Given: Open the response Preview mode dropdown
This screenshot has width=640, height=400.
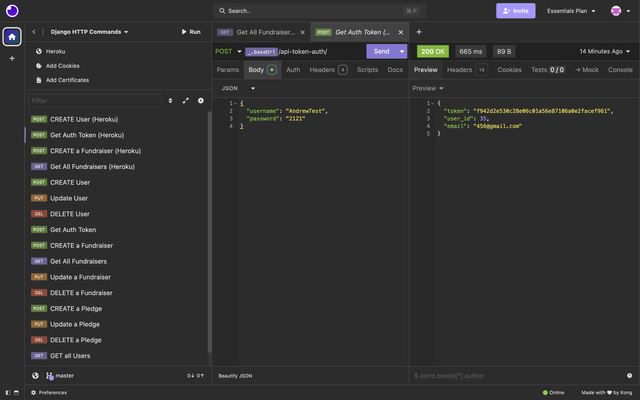Looking at the screenshot, I should pyautogui.click(x=428, y=88).
